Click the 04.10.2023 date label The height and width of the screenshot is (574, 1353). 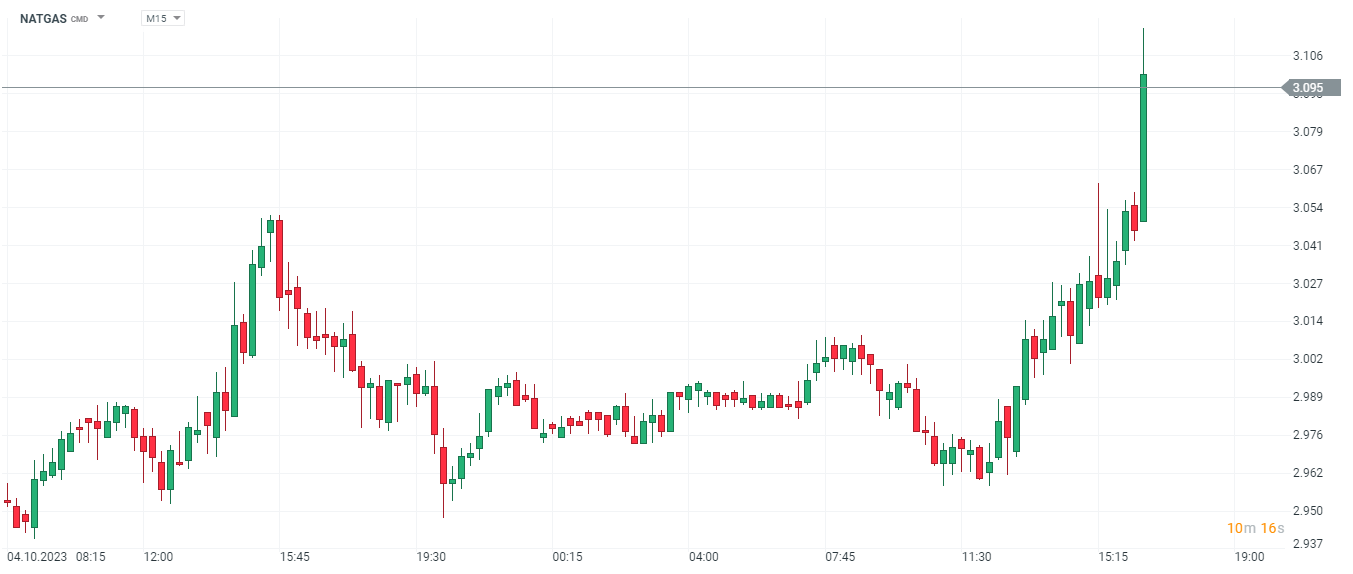pyautogui.click(x=37, y=556)
